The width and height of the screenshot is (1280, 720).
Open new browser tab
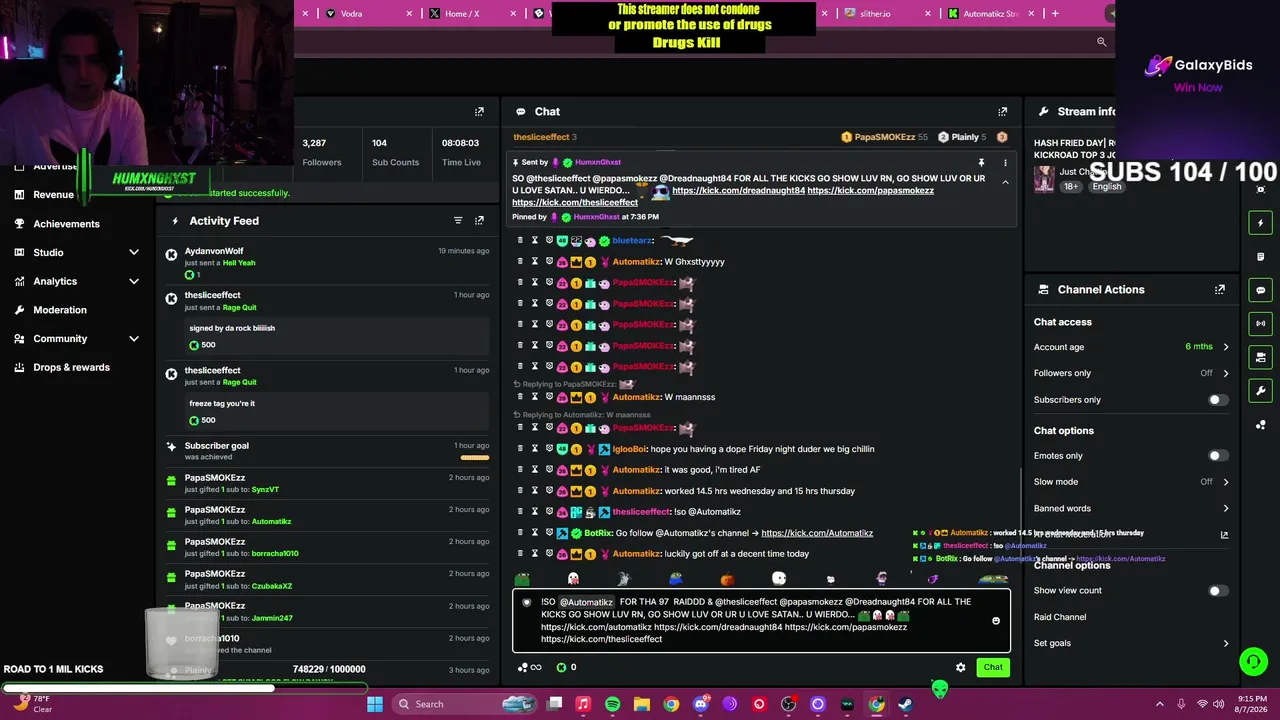[x=1055, y=14]
